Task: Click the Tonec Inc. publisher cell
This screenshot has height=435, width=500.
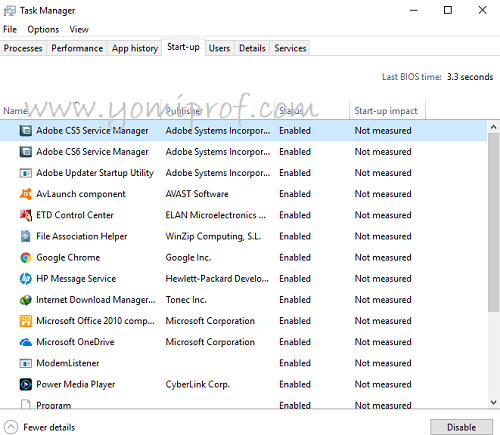Action: pyautogui.click(x=186, y=300)
